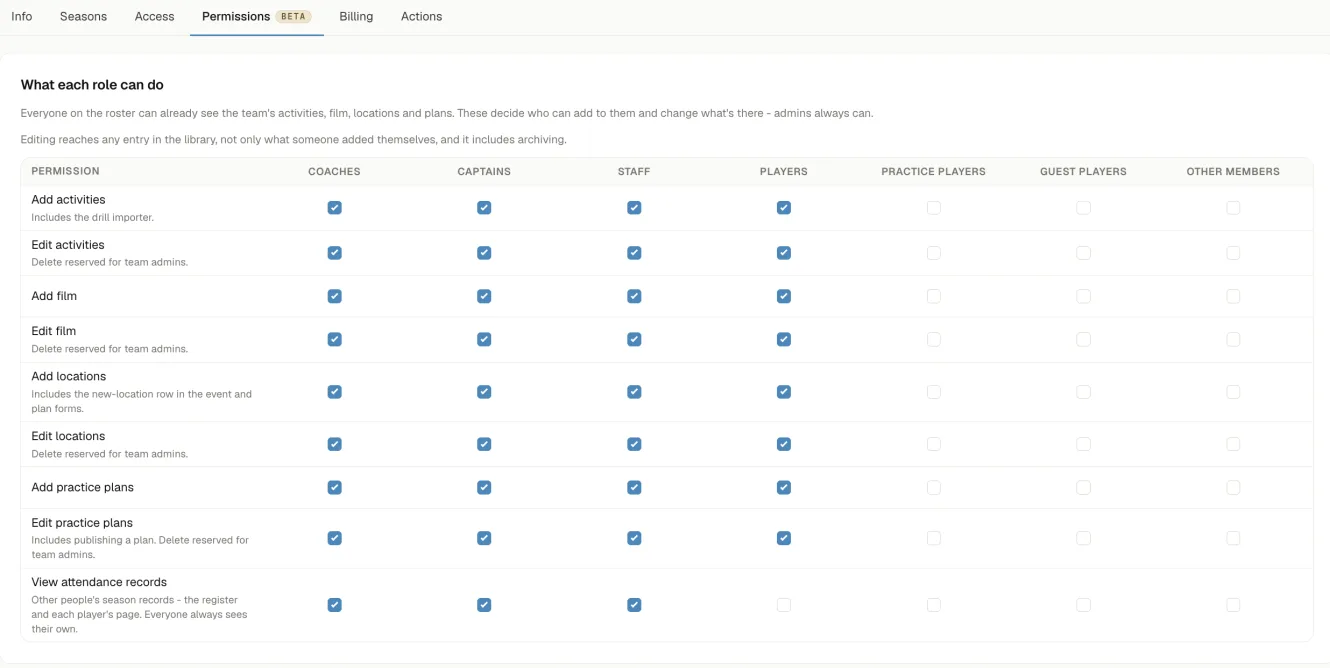Uncheck View attendance records for Staff
Image resolution: width=1330 pixels, height=668 pixels.
pos(634,605)
